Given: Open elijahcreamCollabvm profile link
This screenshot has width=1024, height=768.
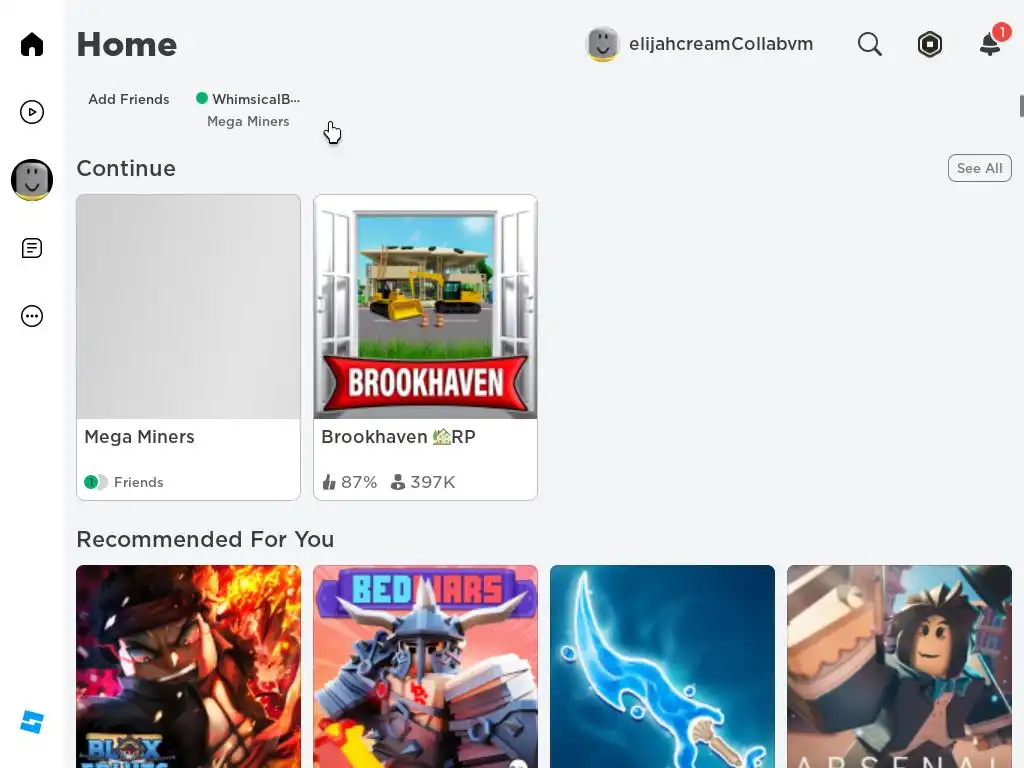Looking at the screenshot, I should (699, 44).
